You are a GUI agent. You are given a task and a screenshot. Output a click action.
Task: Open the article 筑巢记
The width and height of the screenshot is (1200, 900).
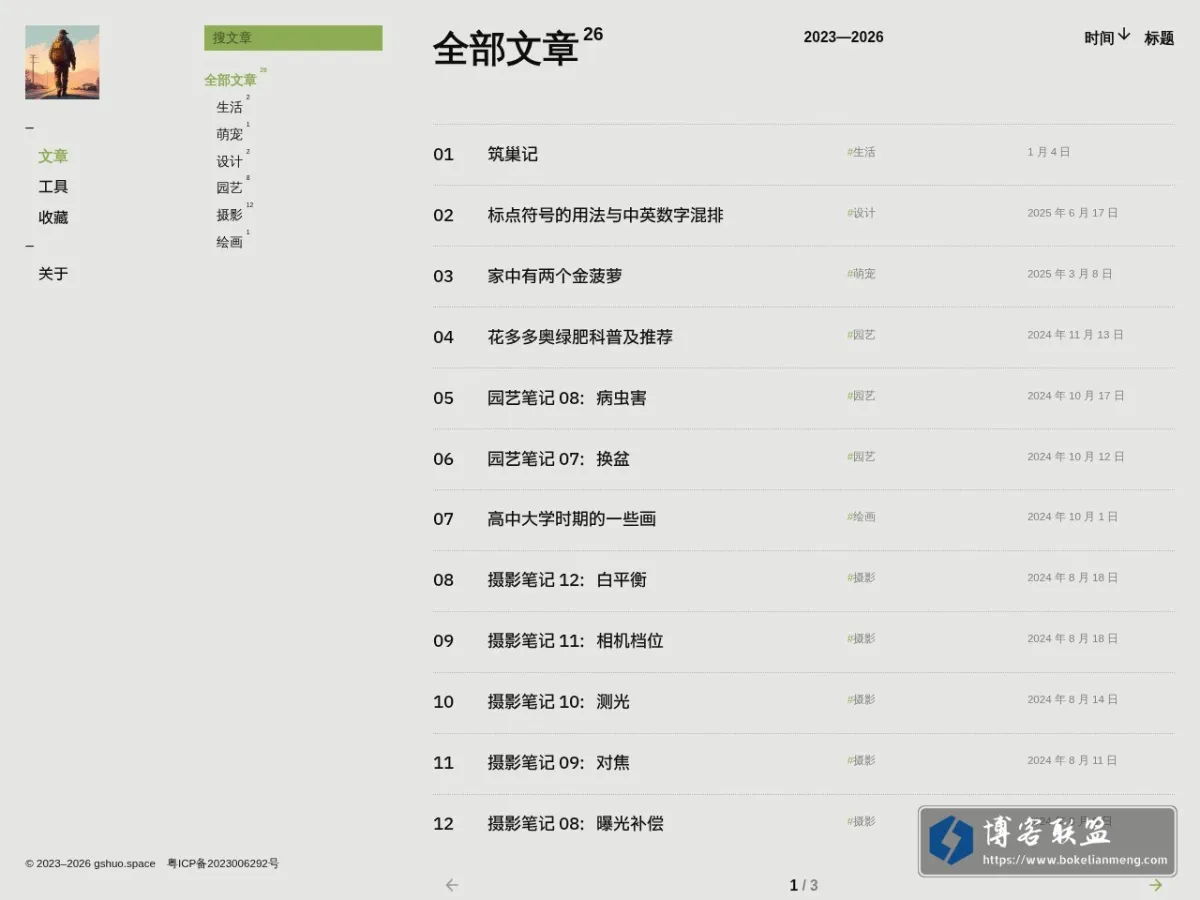point(513,154)
